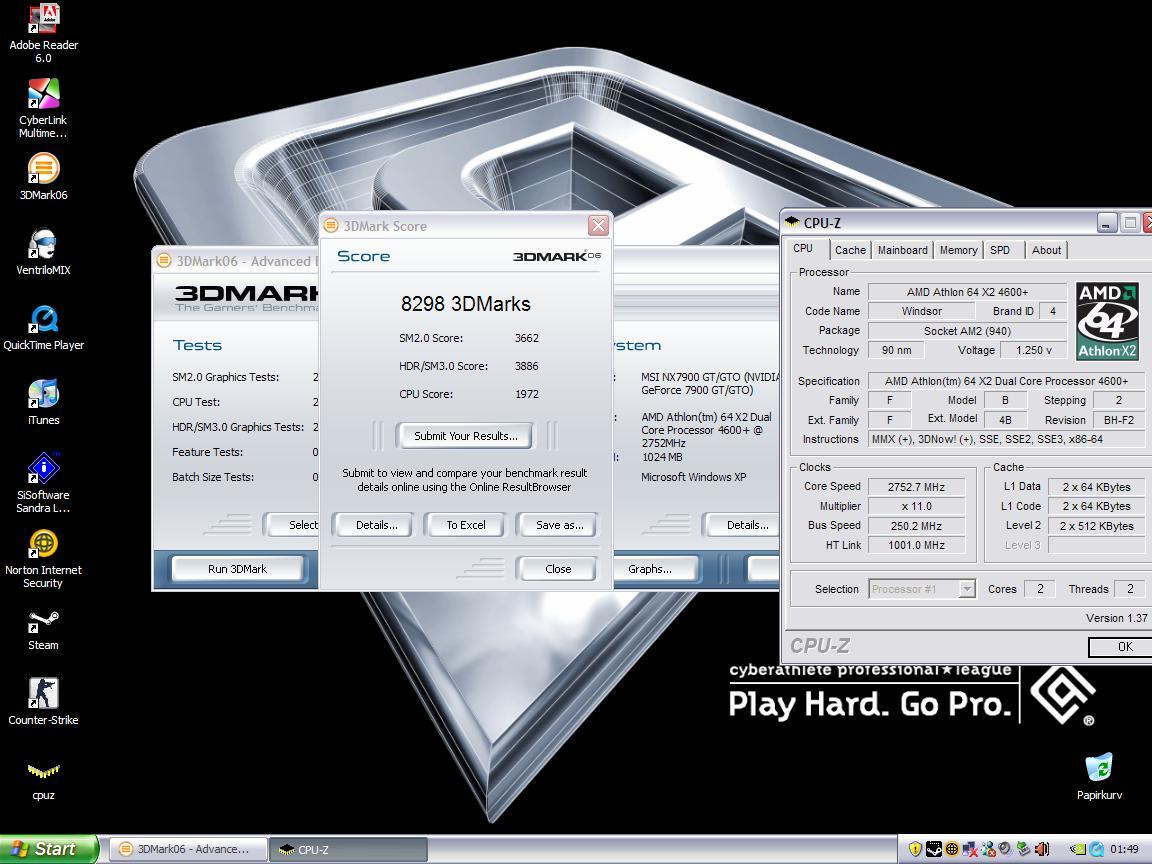Open the Memory tab in CPU-Z
Viewport: 1152px width, 864px height.
click(958, 250)
